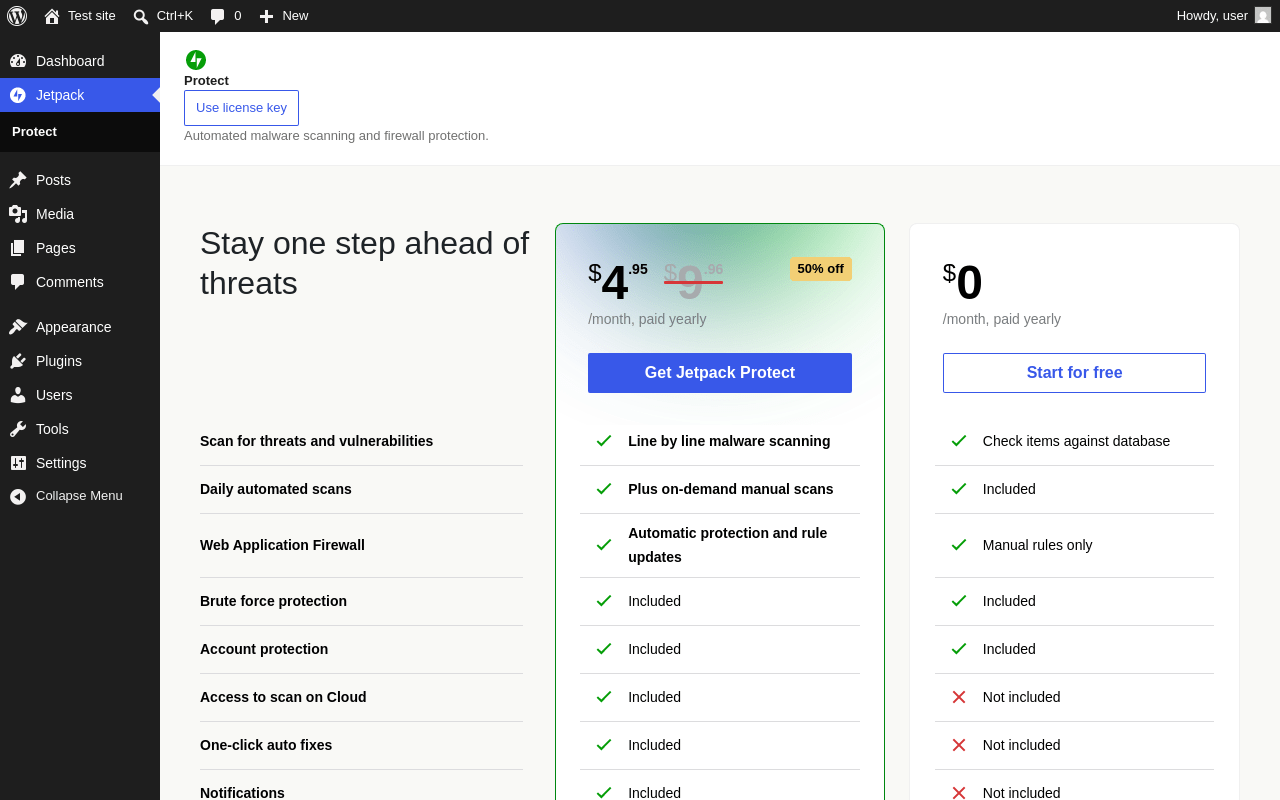Click the Users person icon
1280x800 pixels.
click(18, 395)
